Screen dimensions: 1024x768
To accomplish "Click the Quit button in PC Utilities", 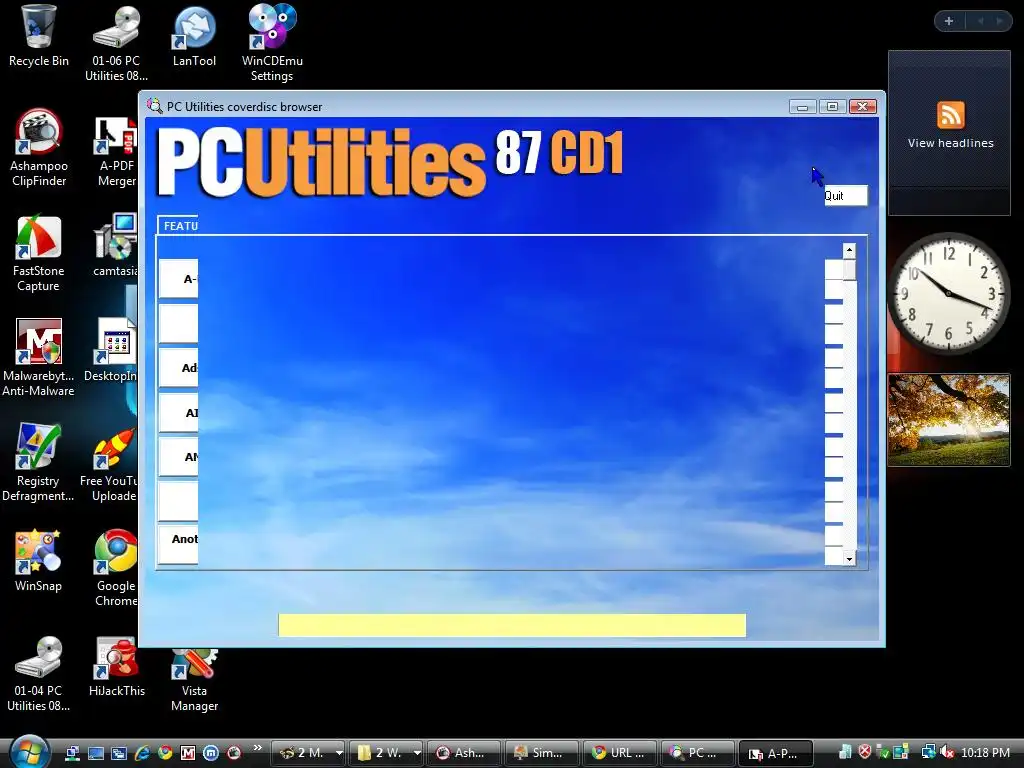I will point(846,196).
